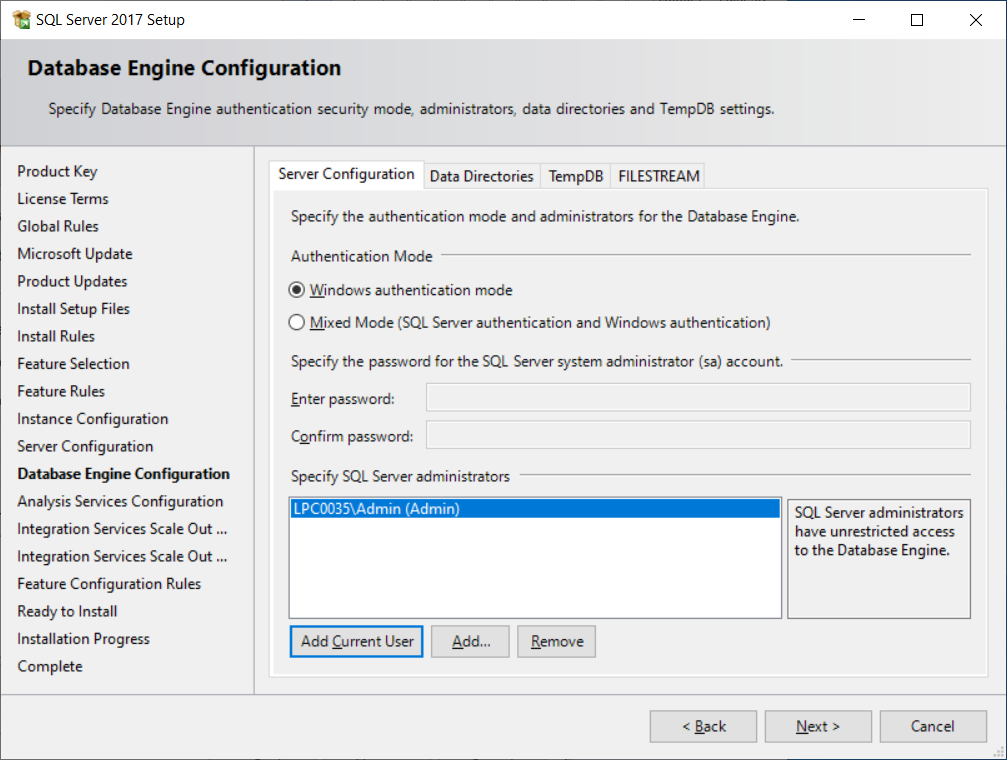Select Windows authentication mode radio button
Screen dimensions: 1007x760
(x=296, y=291)
